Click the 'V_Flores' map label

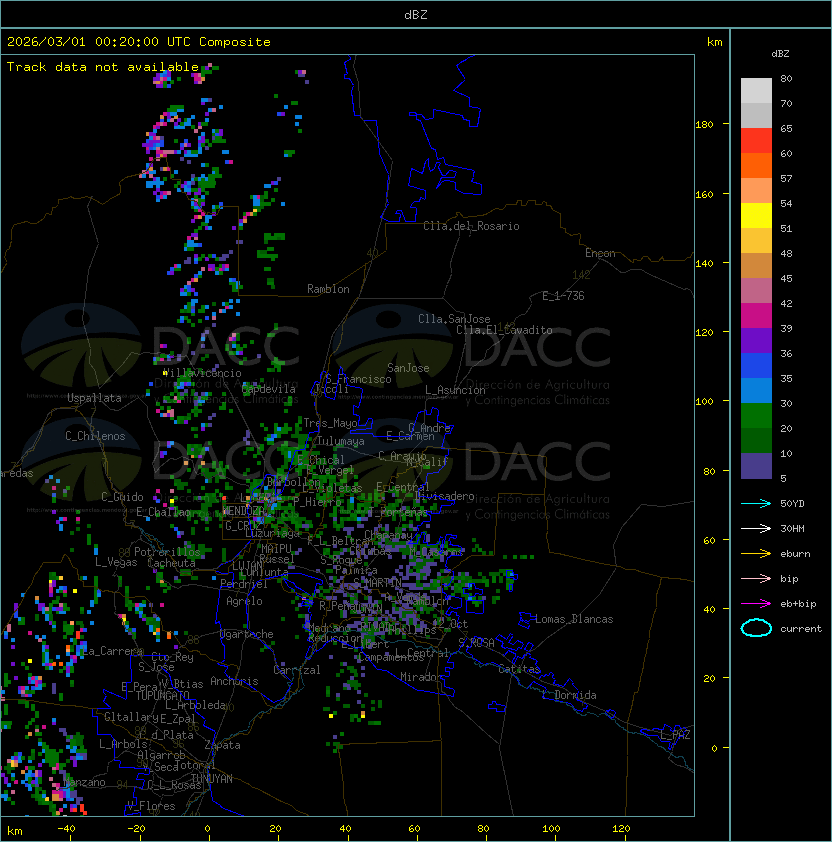pyautogui.click(x=151, y=806)
